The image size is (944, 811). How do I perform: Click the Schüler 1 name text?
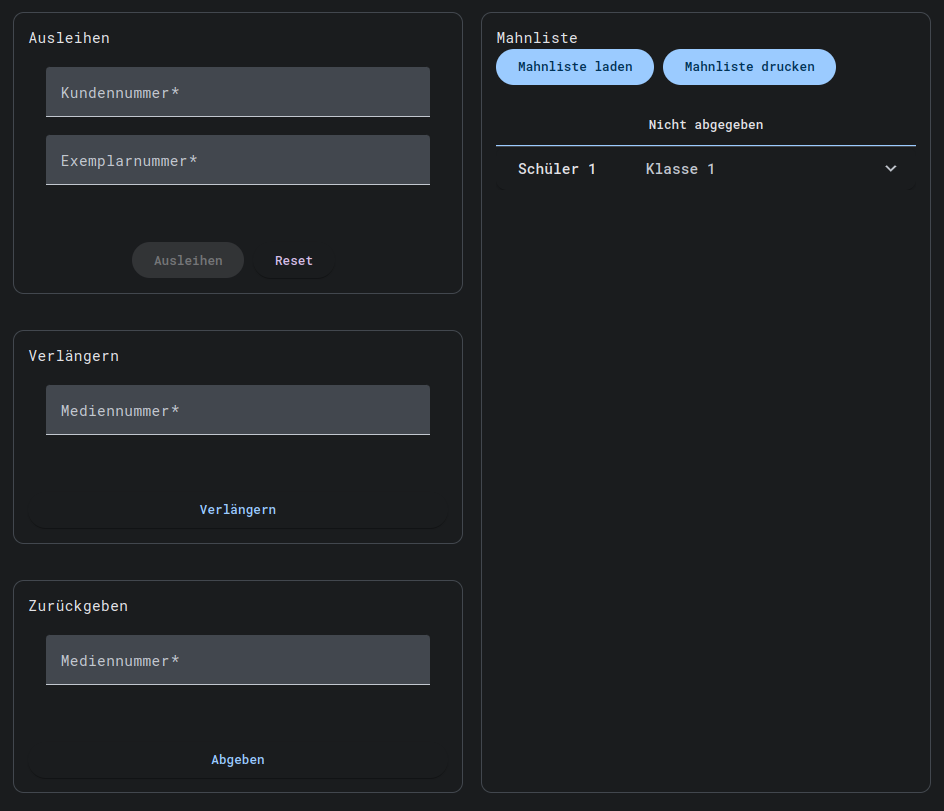tap(557, 169)
